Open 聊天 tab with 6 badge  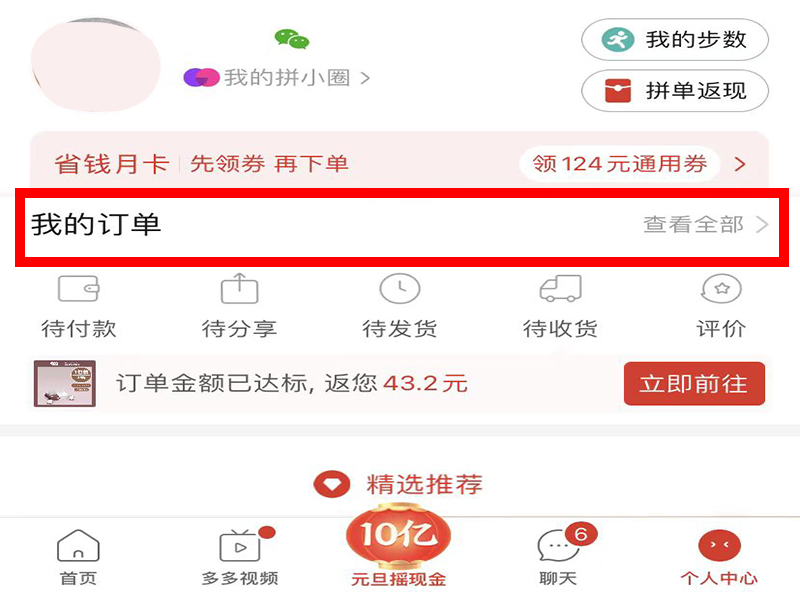tap(560, 555)
